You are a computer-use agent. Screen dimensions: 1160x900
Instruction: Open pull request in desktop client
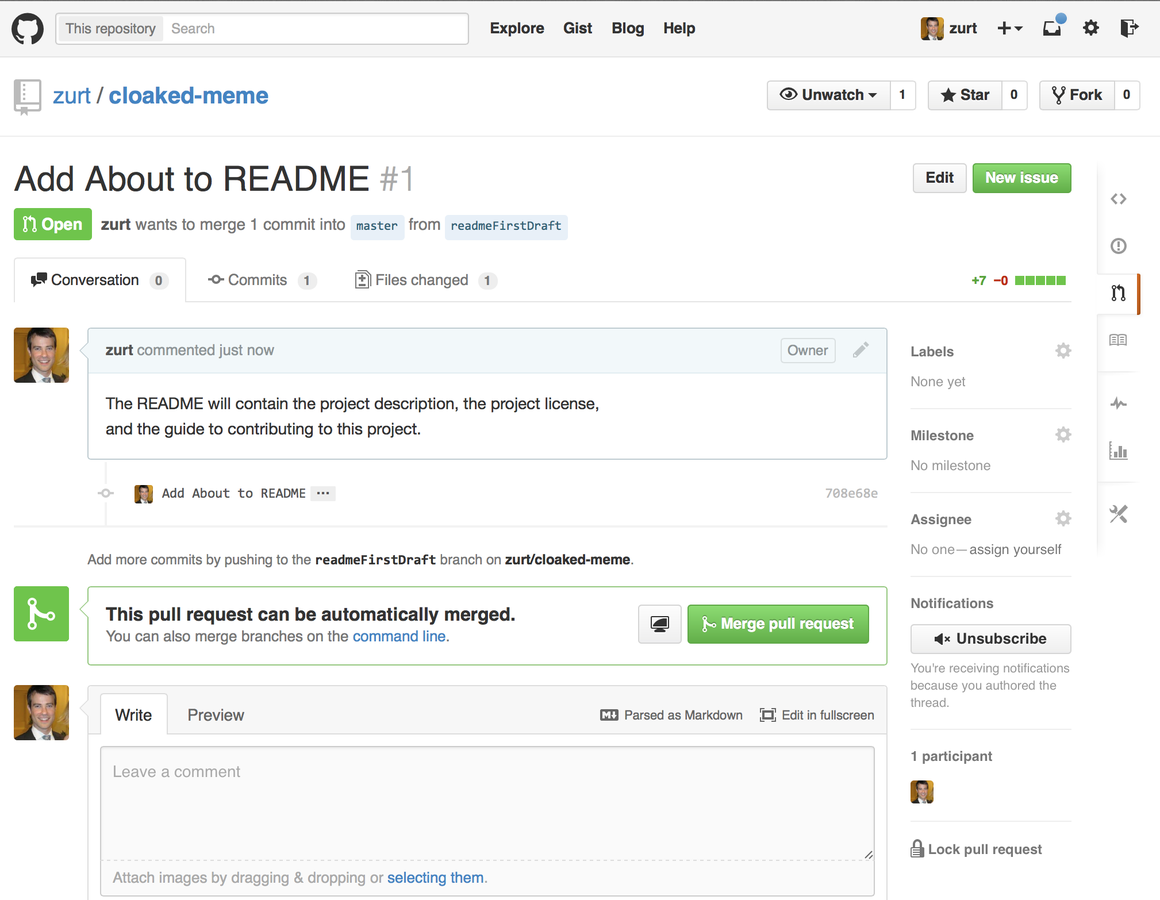[x=660, y=624]
